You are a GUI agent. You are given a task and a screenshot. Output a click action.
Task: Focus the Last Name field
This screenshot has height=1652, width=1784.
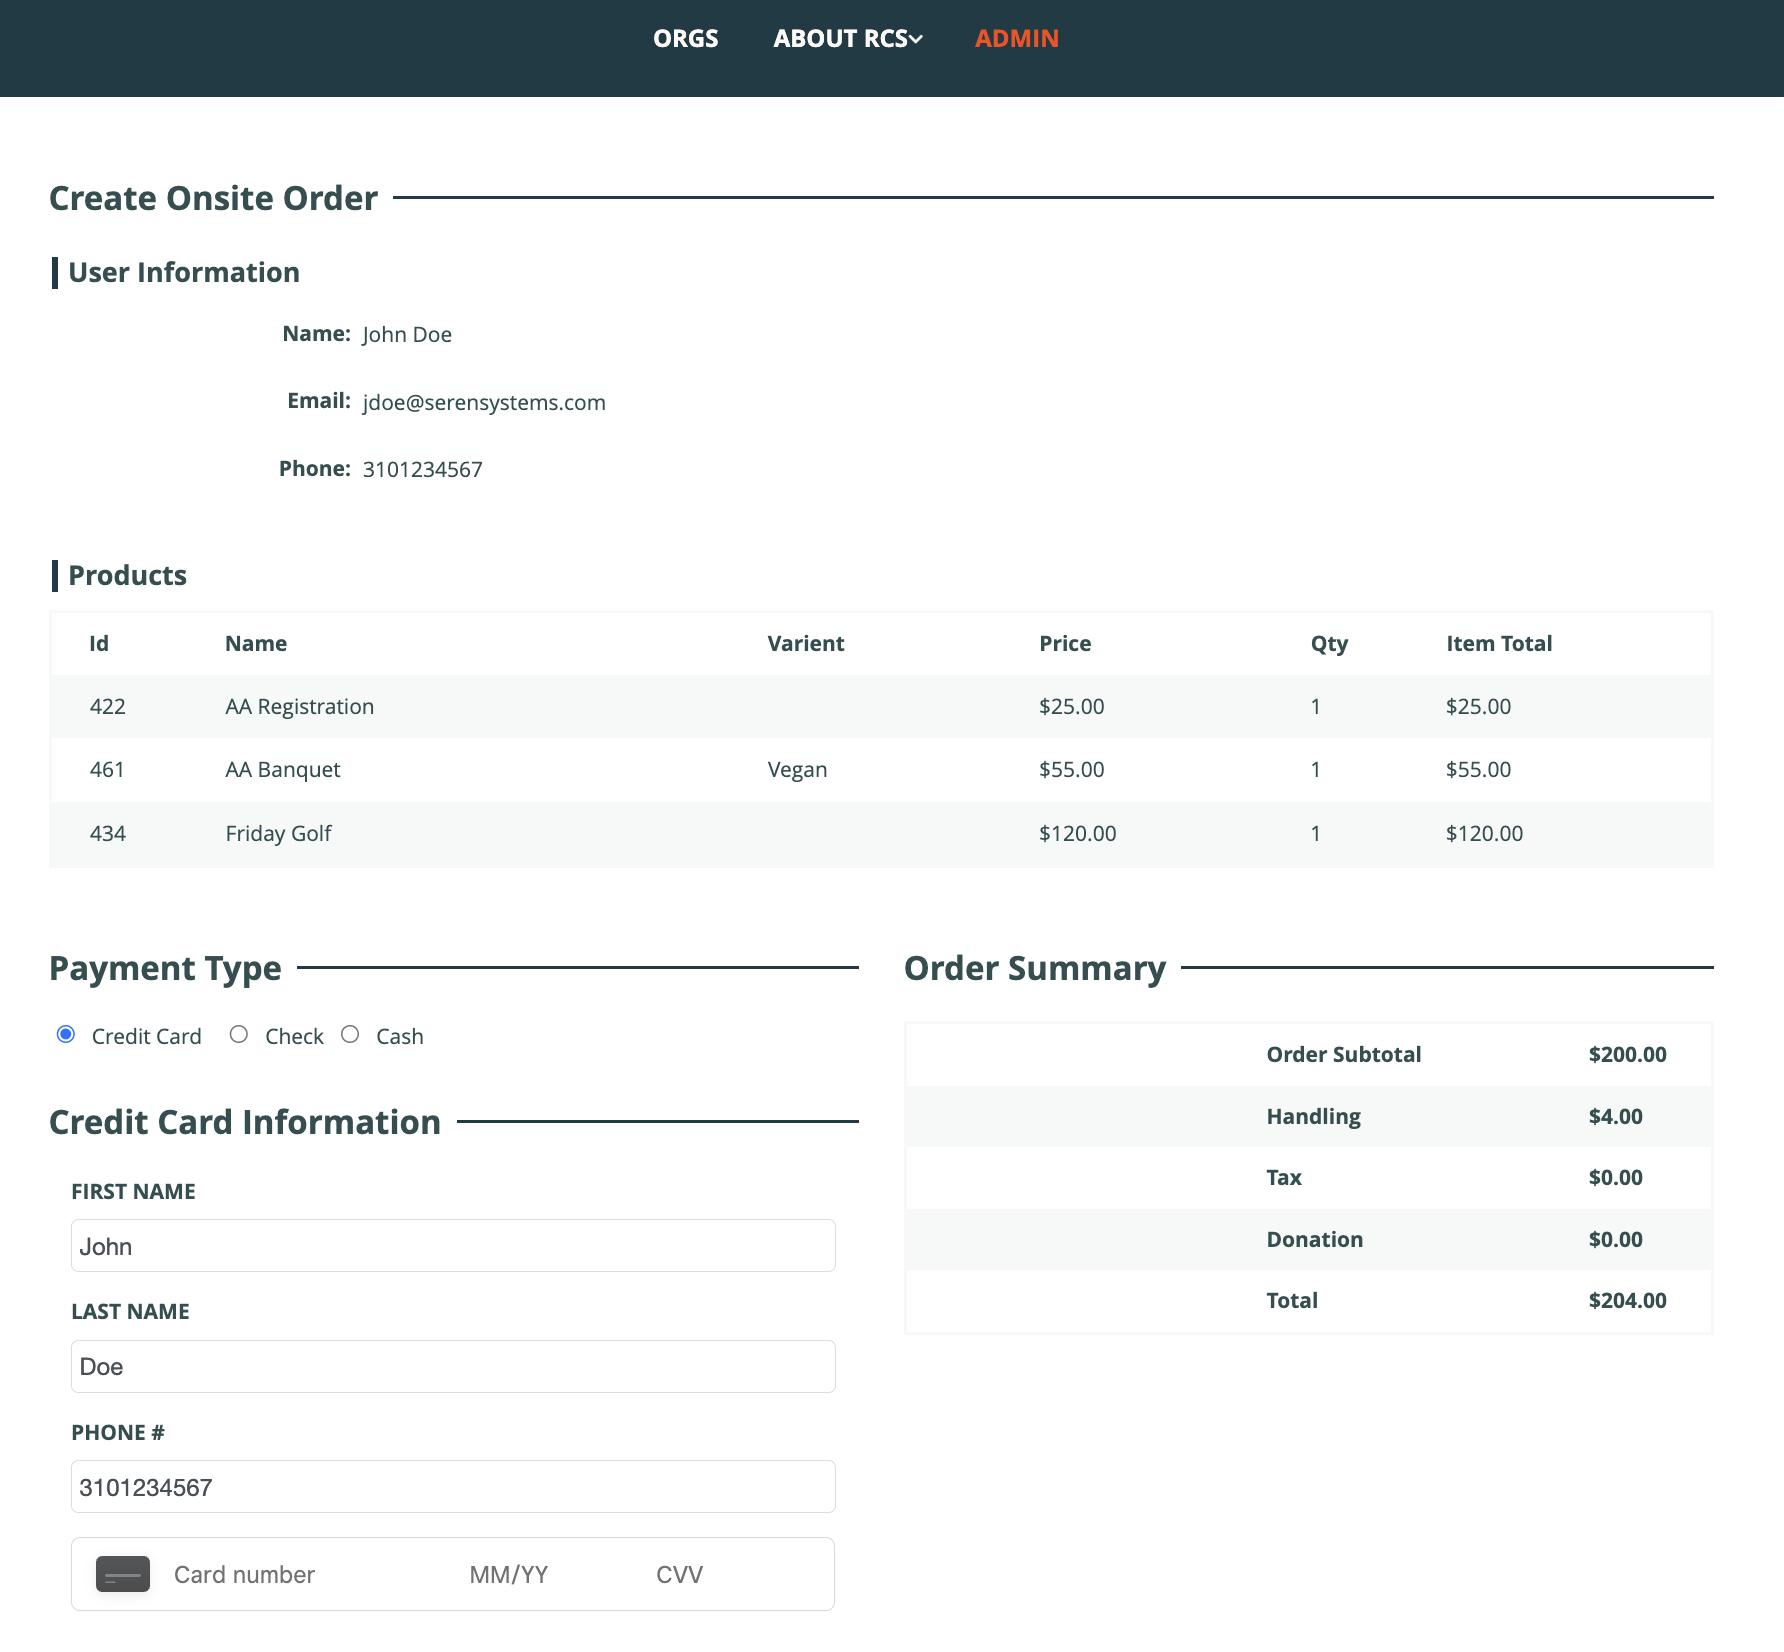[453, 1366]
